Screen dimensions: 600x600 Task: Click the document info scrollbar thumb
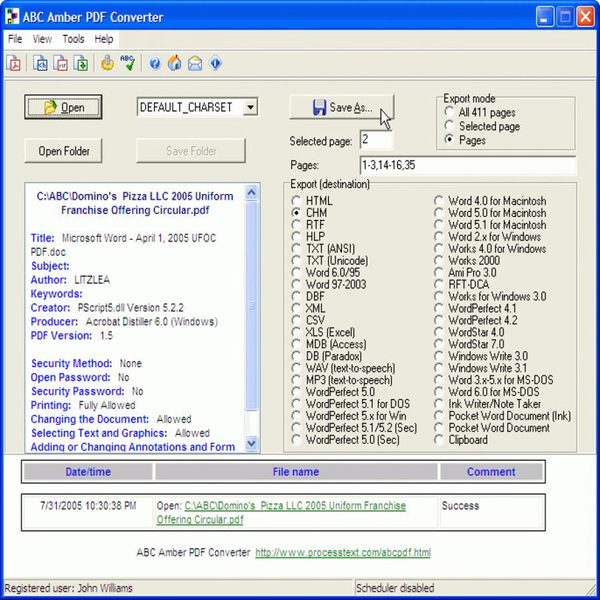(251, 306)
